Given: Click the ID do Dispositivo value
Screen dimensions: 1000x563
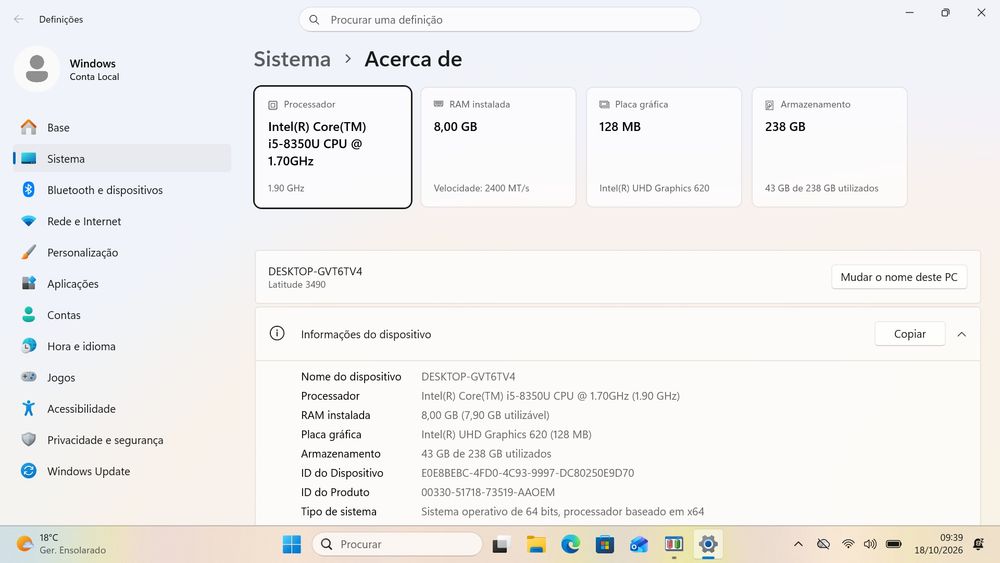Looking at the screenshot, I should (x=527, y=473).
